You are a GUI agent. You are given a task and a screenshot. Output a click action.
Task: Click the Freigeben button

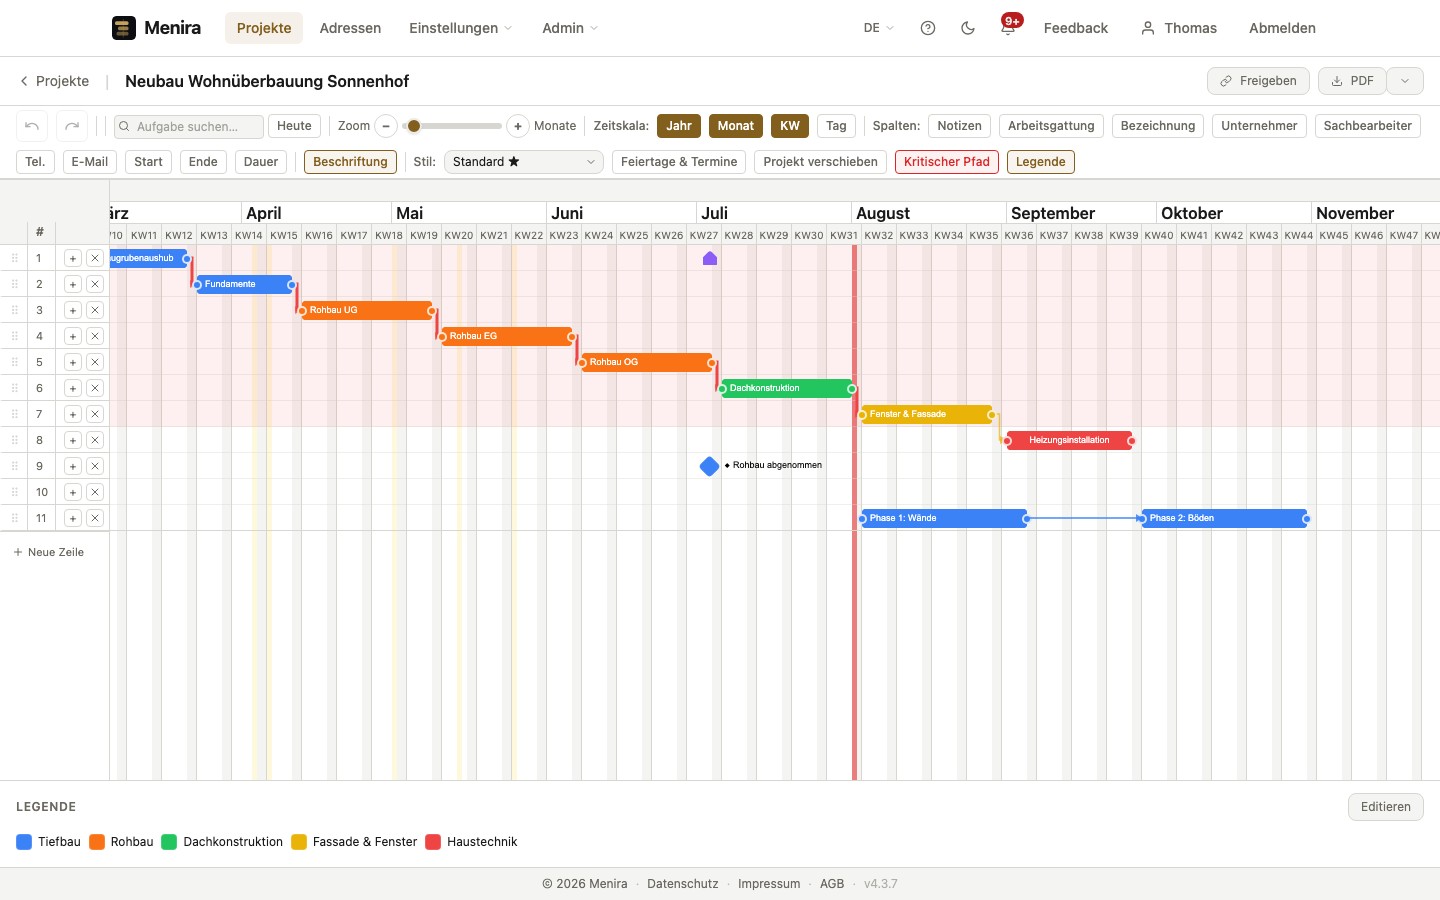pyautogui.click(x=1258, y=81)
